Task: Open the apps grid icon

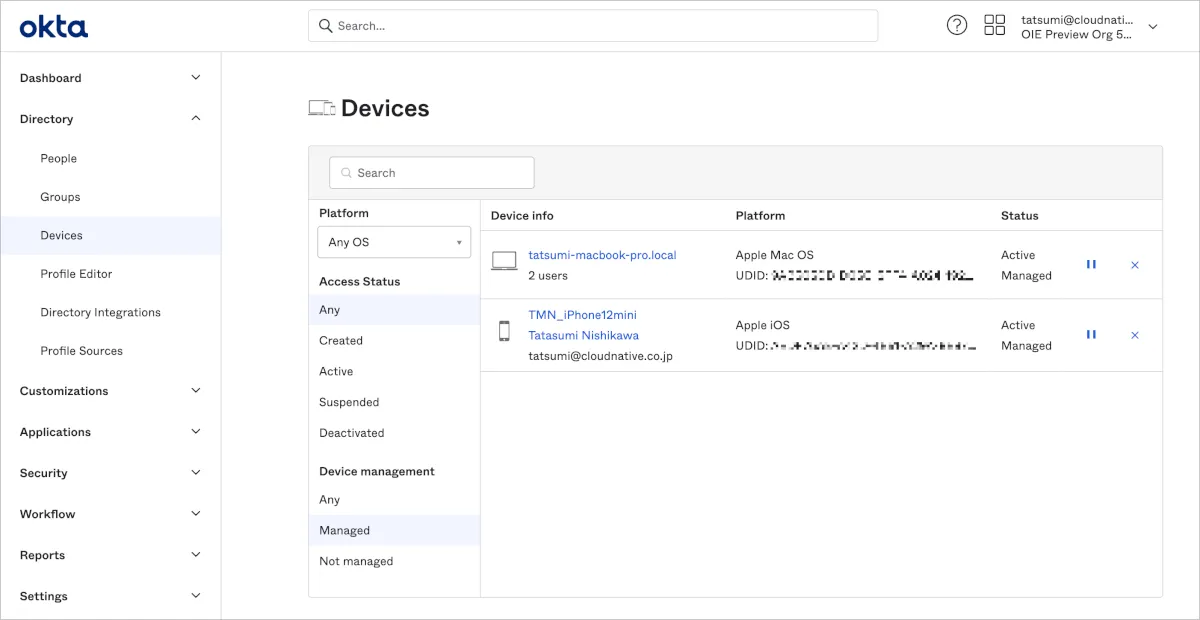Action: (994, 26)
